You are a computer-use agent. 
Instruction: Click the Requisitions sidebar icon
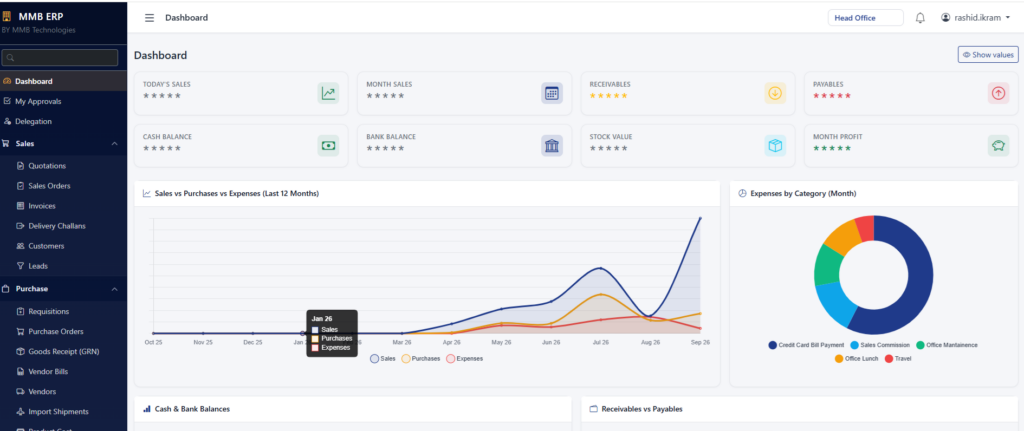click(20, 311)
